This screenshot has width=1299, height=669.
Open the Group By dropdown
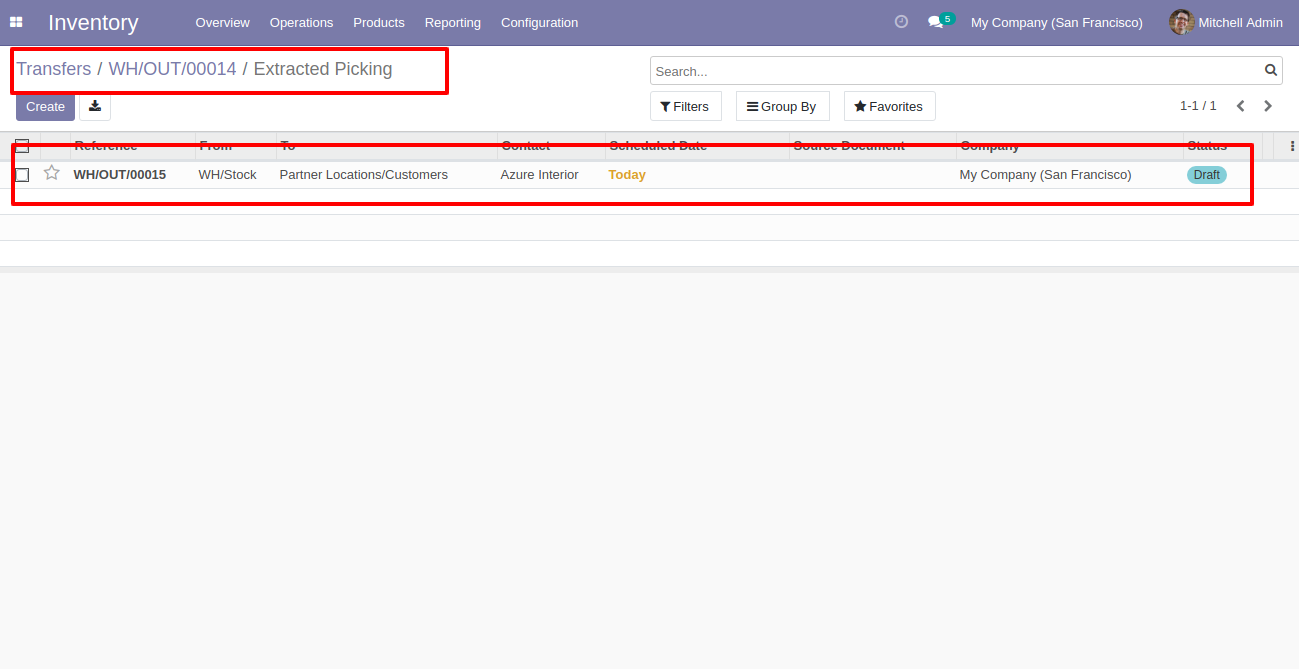coord(782,107)
